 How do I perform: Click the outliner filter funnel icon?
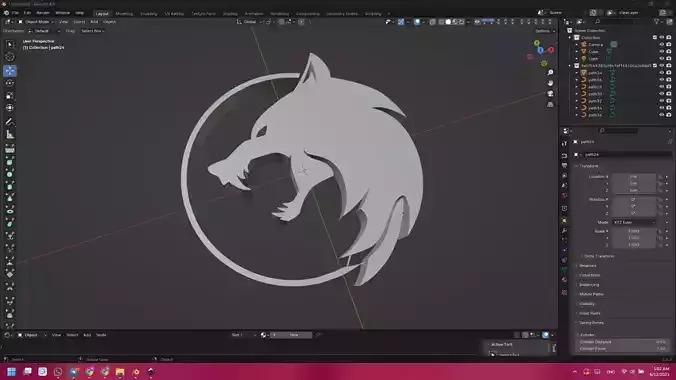click(657, 22)
